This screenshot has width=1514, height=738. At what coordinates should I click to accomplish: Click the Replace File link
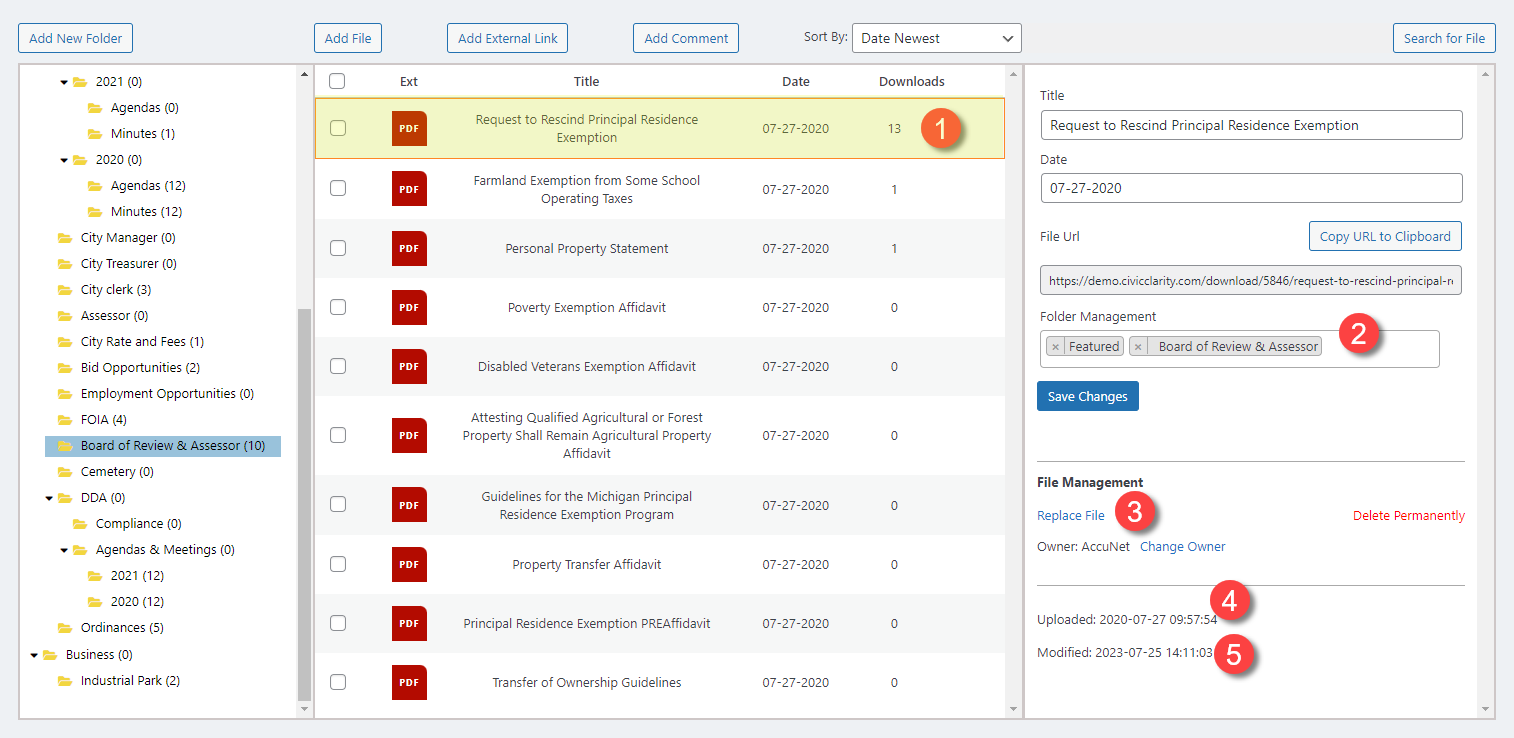(1071, 516)
